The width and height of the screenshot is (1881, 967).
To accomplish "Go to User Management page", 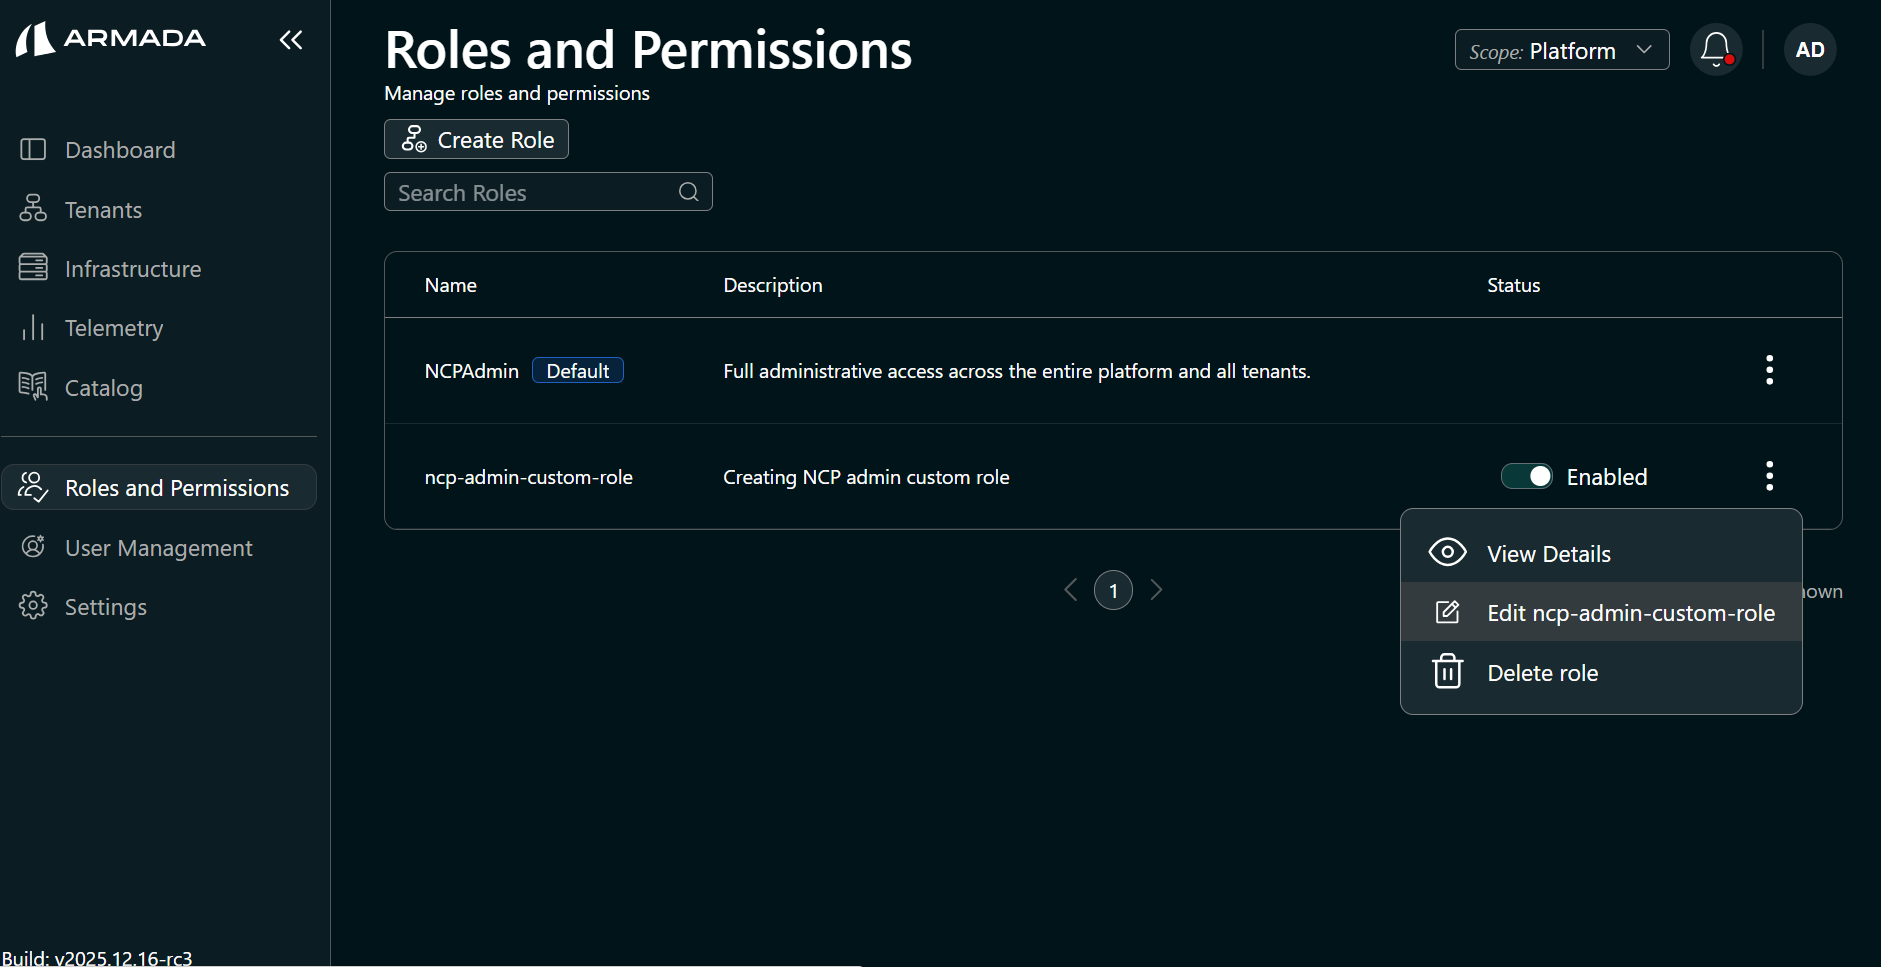I will (x=158, y=548).
